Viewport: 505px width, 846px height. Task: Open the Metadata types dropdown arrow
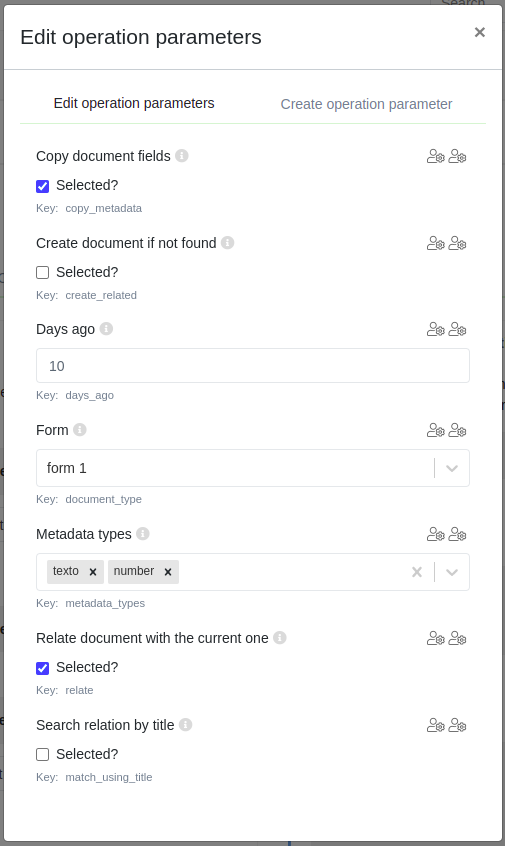point(452,572)
